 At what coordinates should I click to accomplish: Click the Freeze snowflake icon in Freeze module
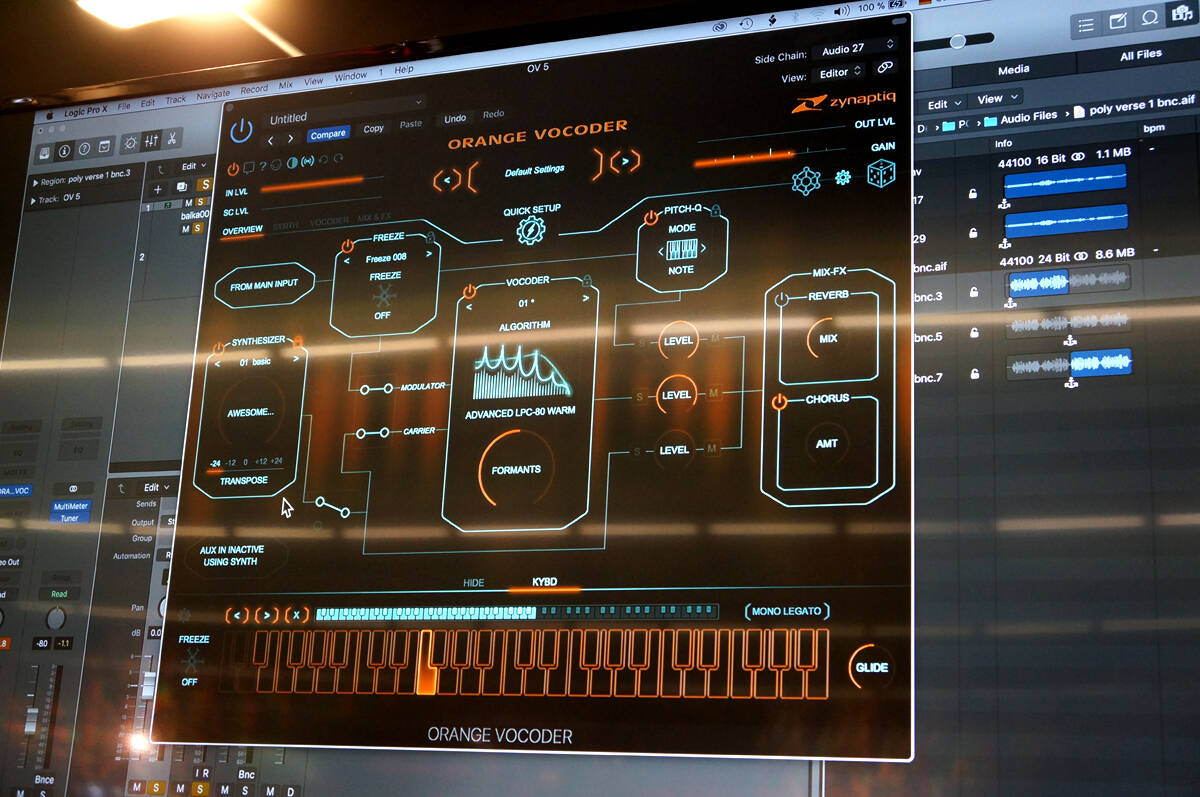click(x=385, y=298)
